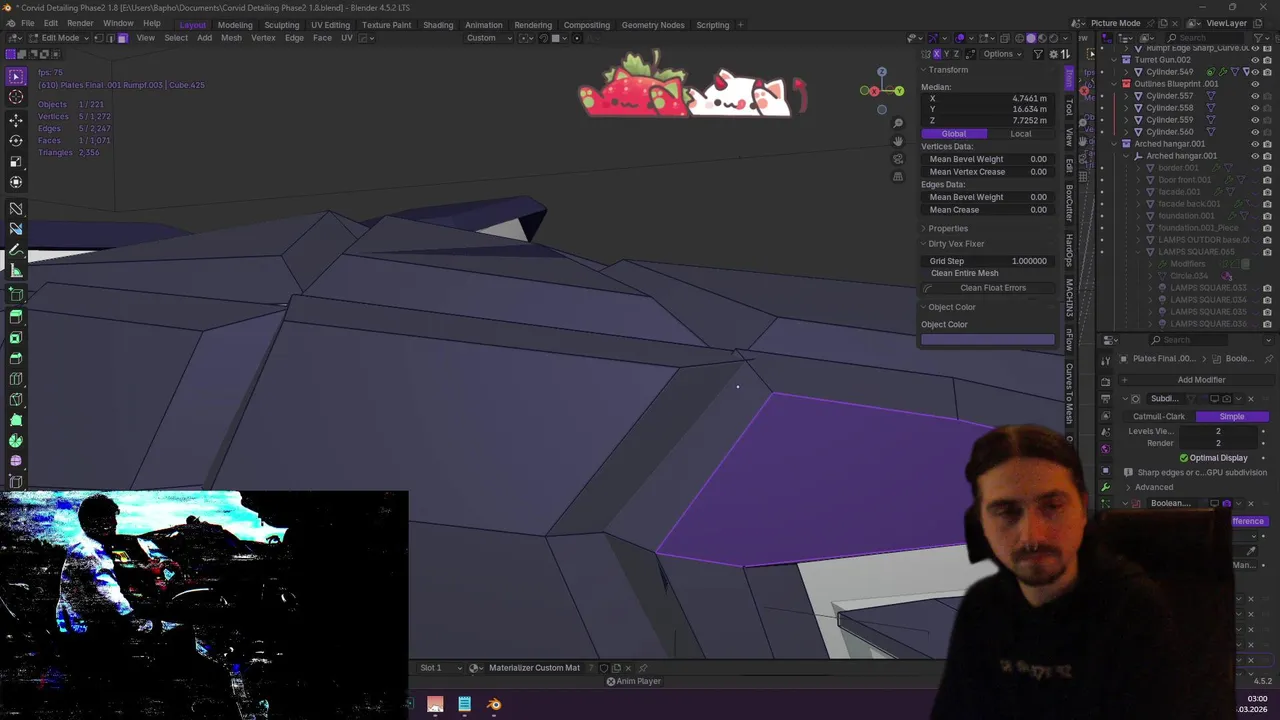Expand Cylinder.549 in the outliner
The image size is (1280, 720).
[1126, 72]
